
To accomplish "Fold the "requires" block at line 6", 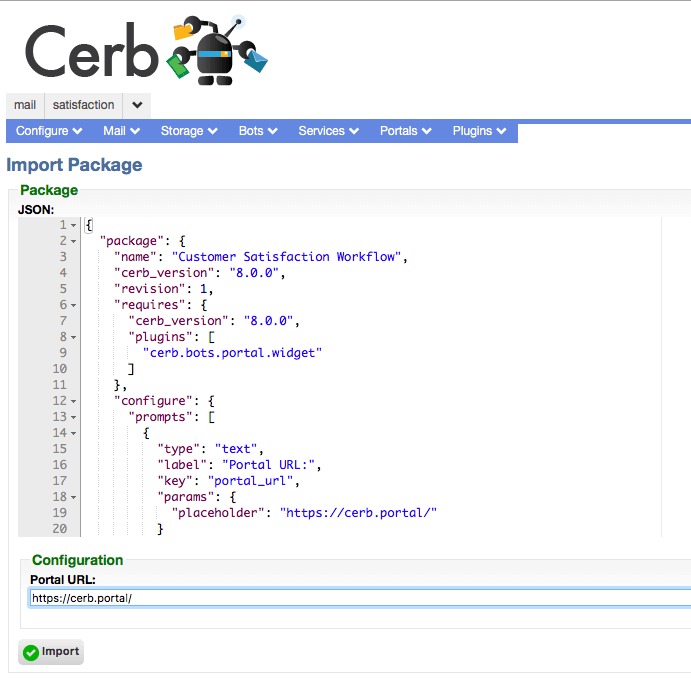I will point(74,305).
